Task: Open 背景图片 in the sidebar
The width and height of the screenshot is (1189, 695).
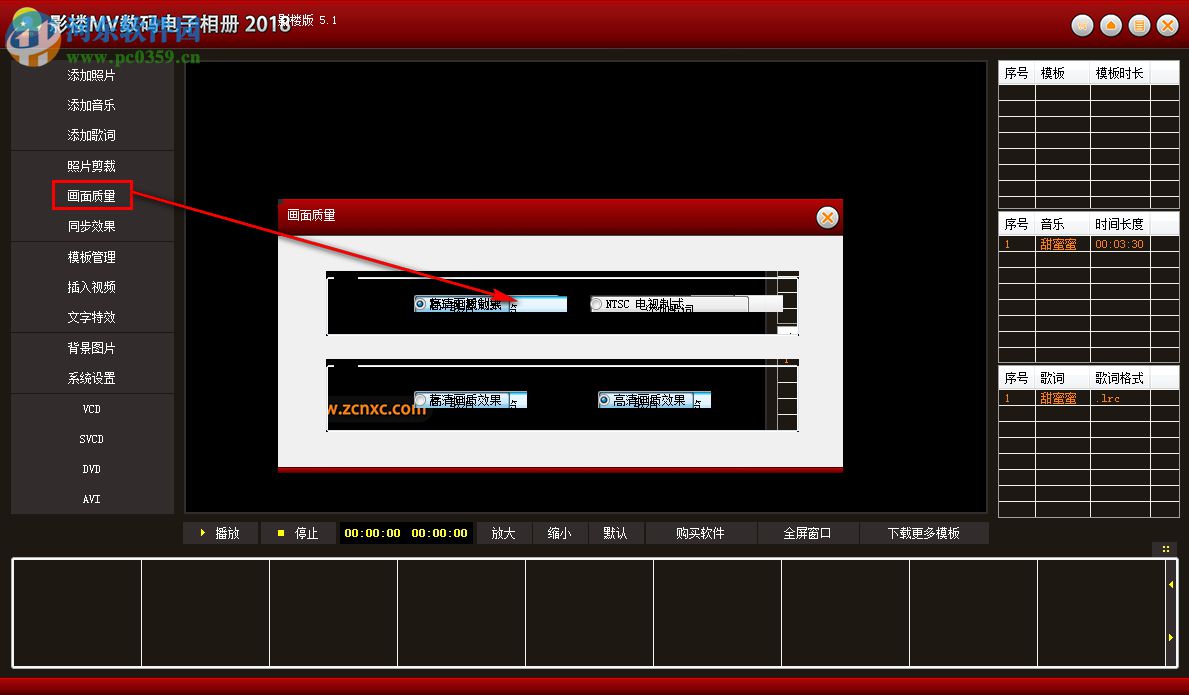Action: tap(92, 348)
